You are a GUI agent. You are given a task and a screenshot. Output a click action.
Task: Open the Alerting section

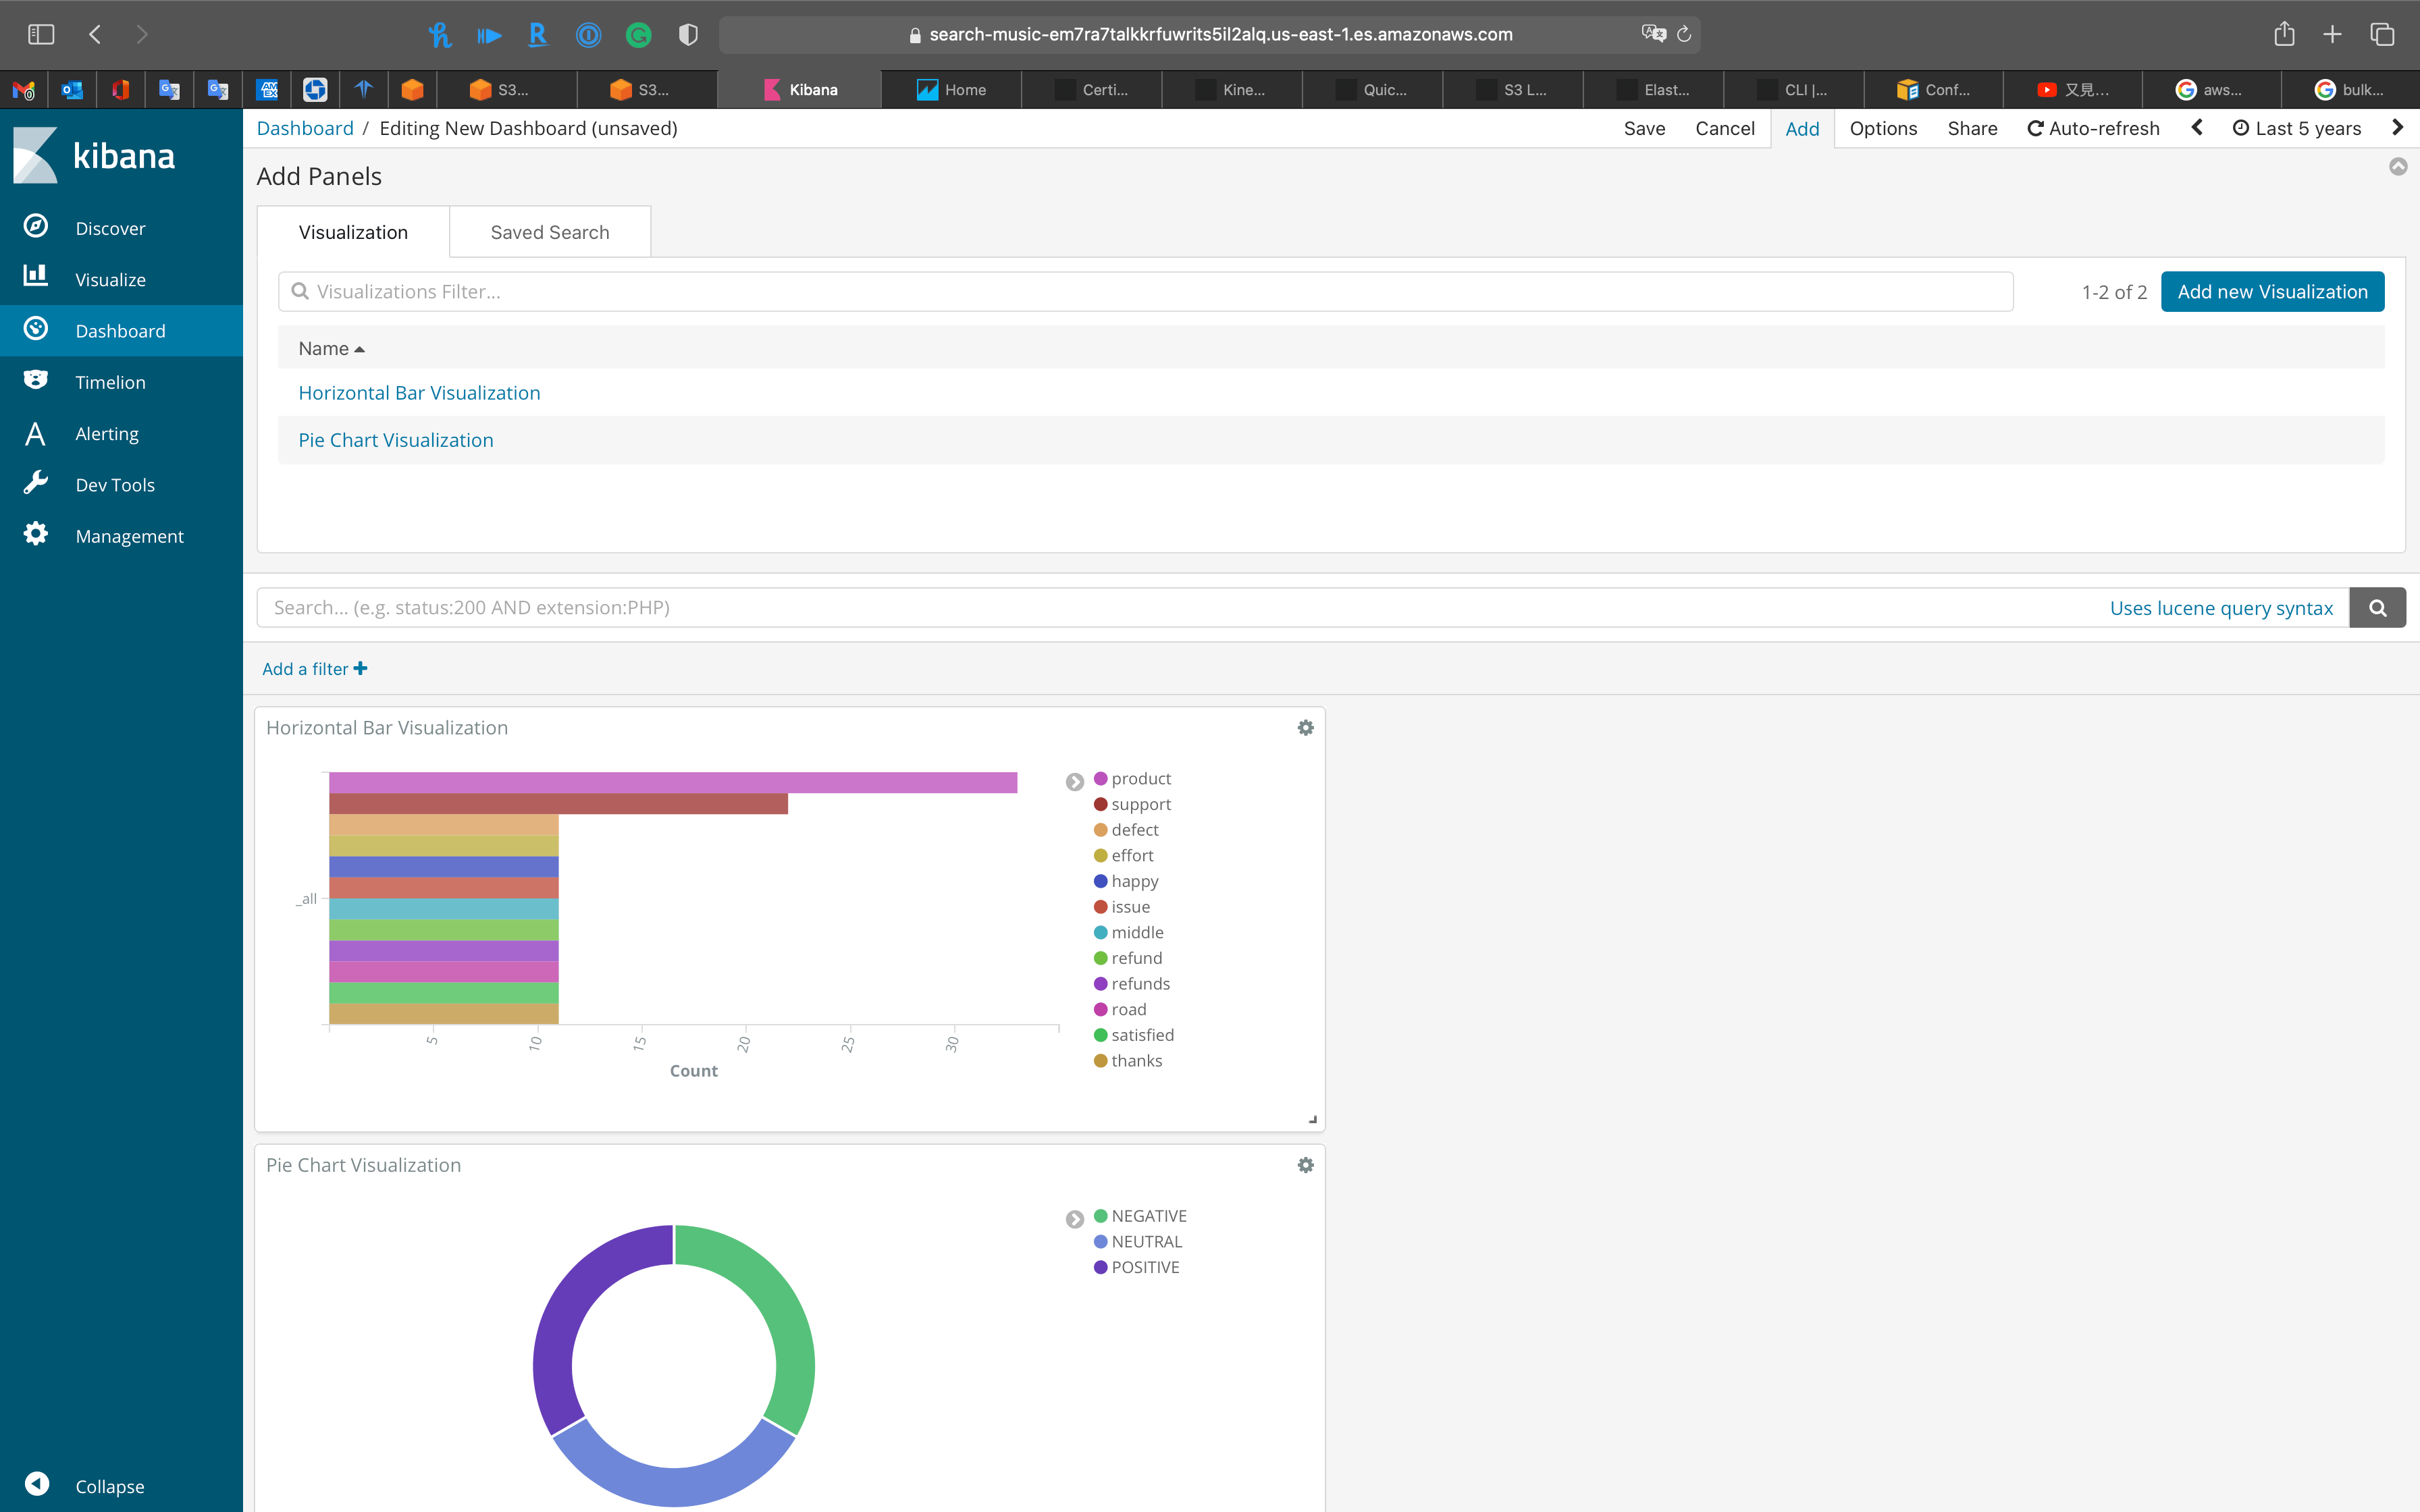point(106,433)
